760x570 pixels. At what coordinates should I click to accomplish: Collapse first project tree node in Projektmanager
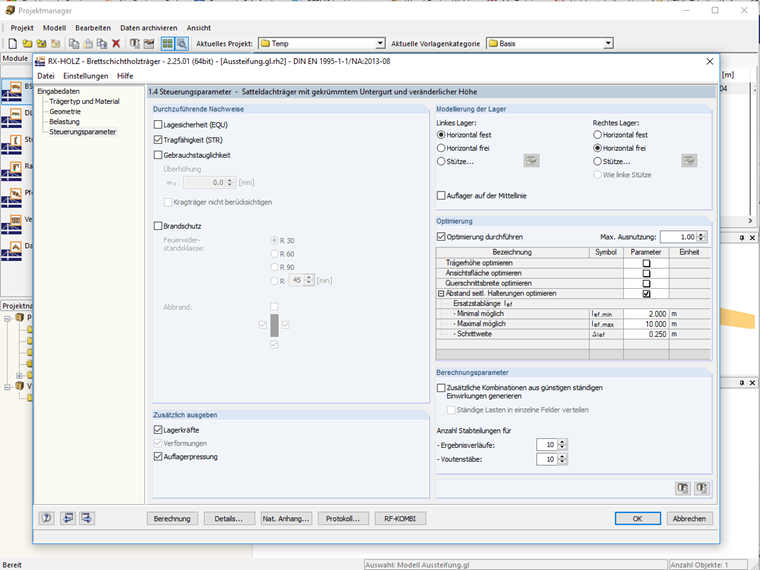coord(8,318)
